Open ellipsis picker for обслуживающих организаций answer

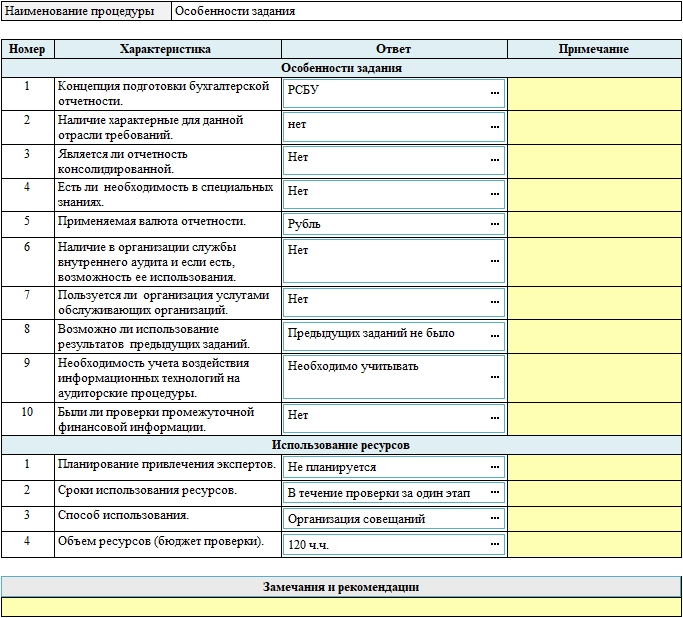pos(494,302)
